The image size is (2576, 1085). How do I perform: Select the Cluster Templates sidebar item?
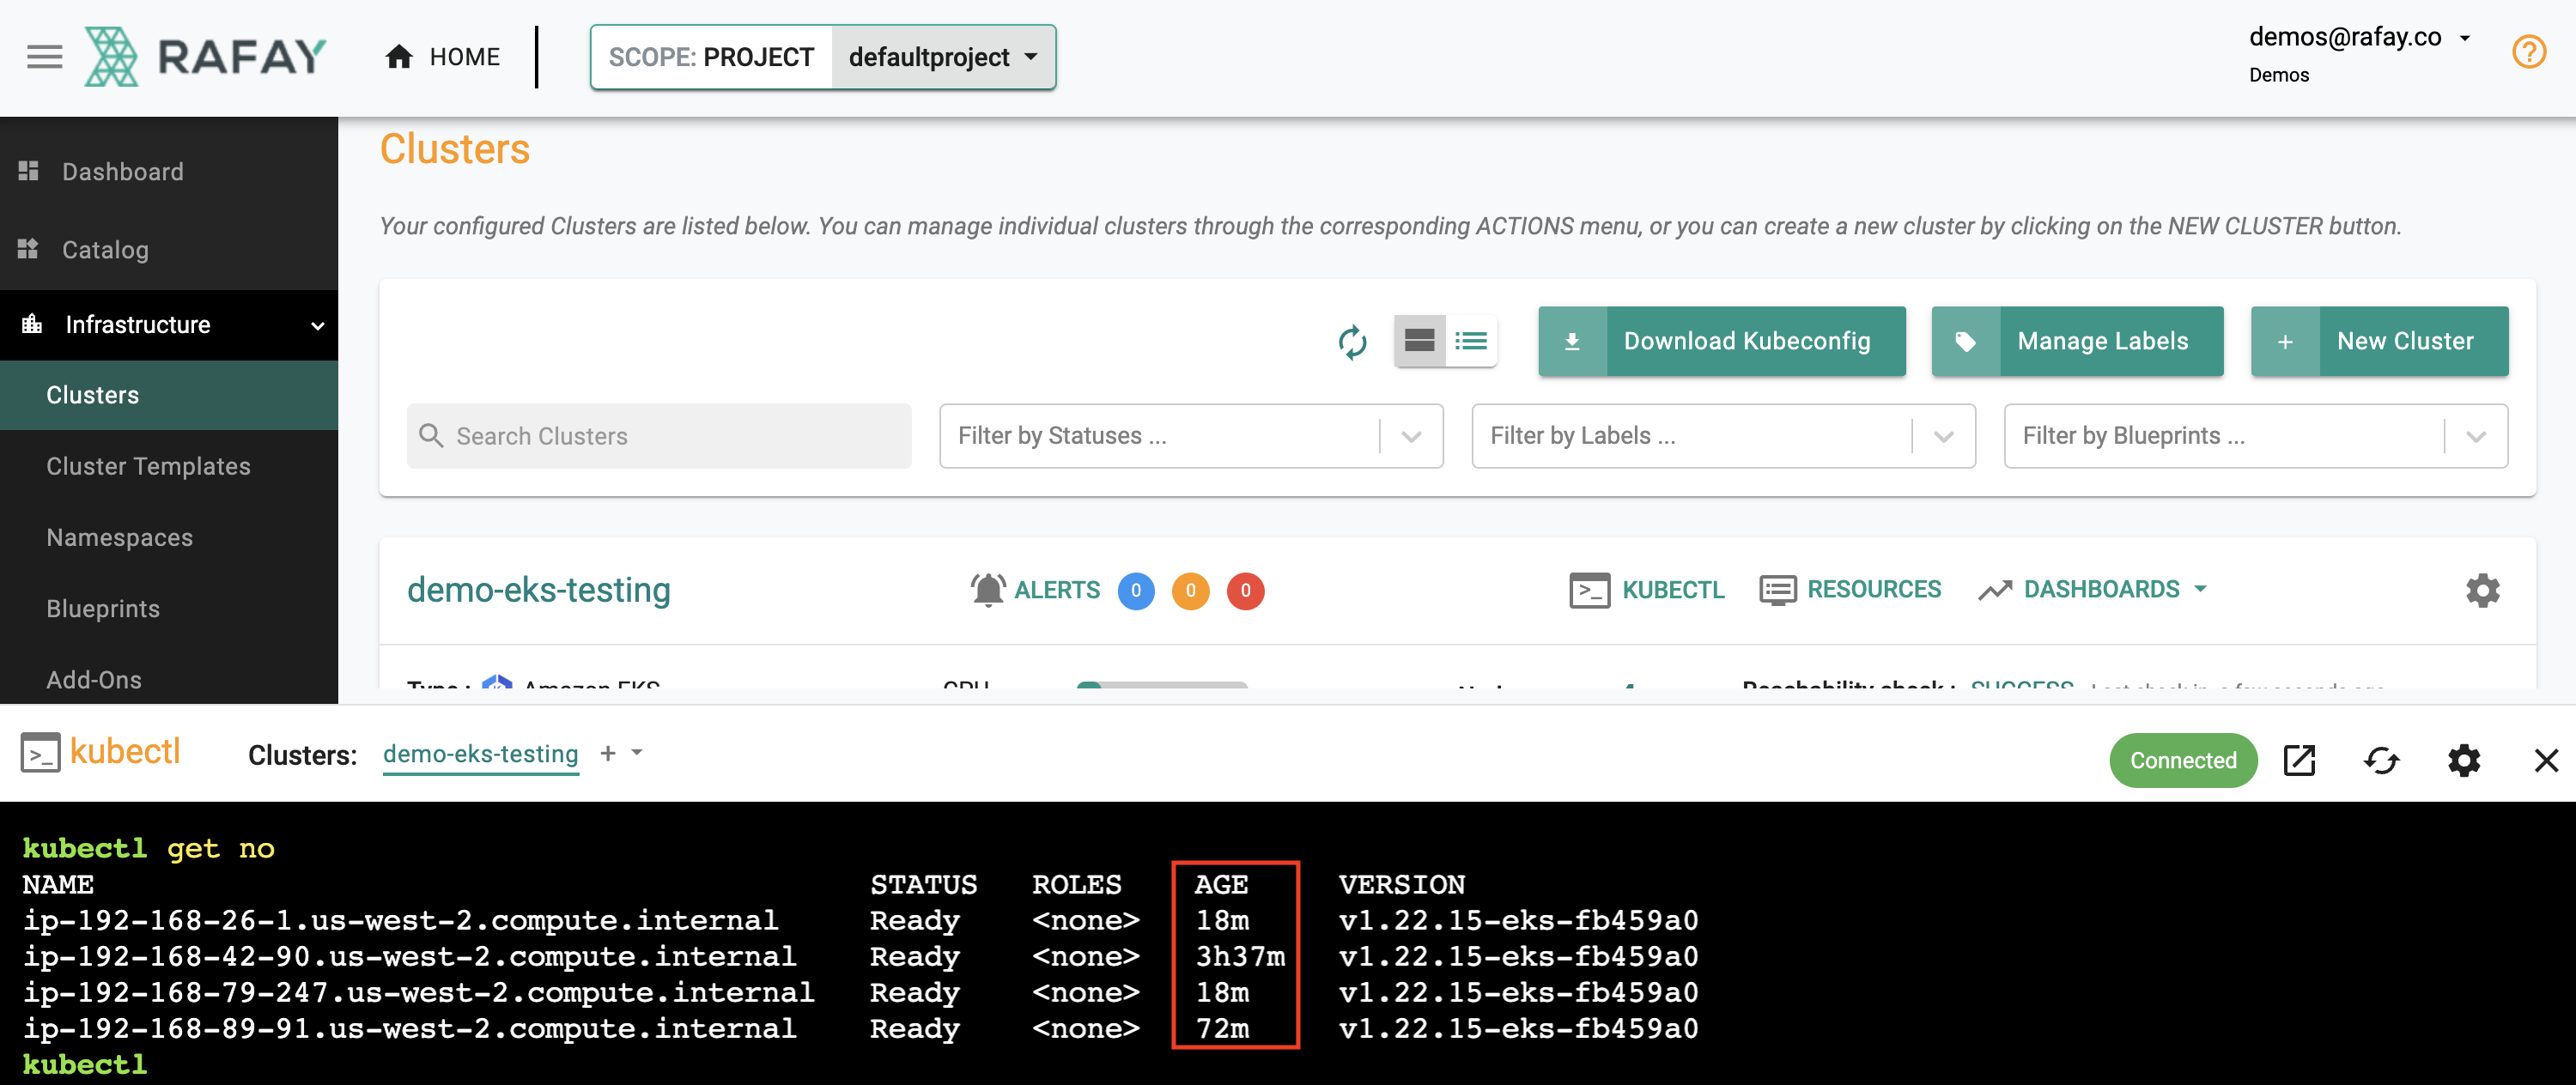[149, 466]
